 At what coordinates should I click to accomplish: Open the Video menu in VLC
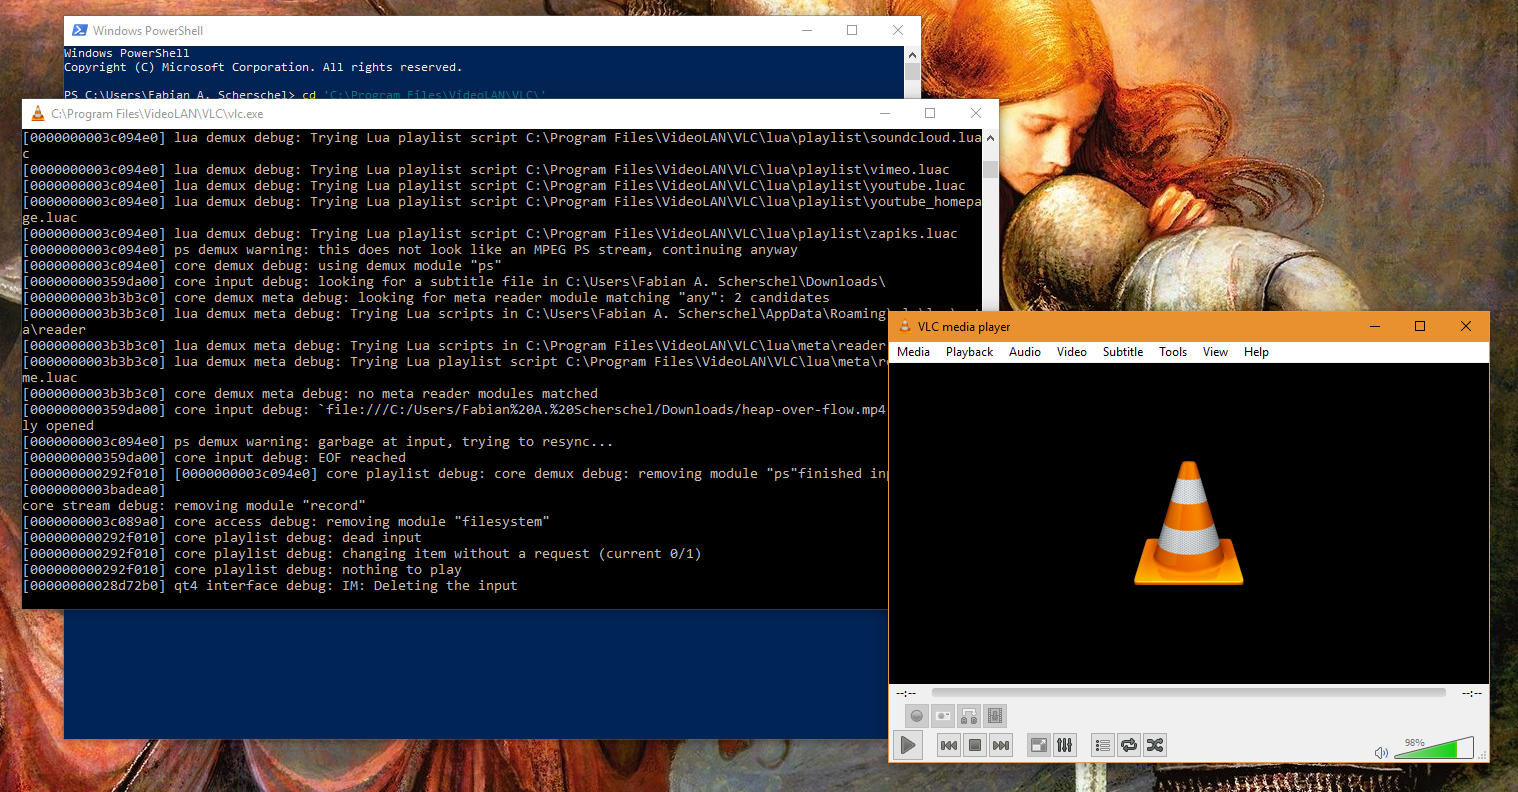(1072, 352)
